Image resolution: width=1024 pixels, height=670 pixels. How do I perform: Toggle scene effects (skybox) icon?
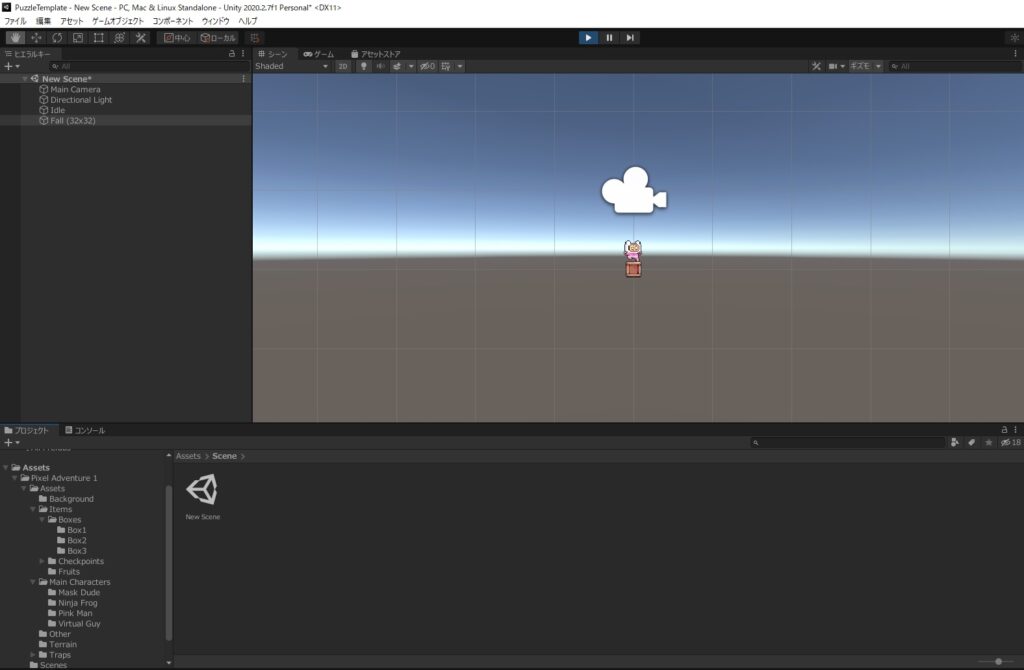(x=396, y=66)
